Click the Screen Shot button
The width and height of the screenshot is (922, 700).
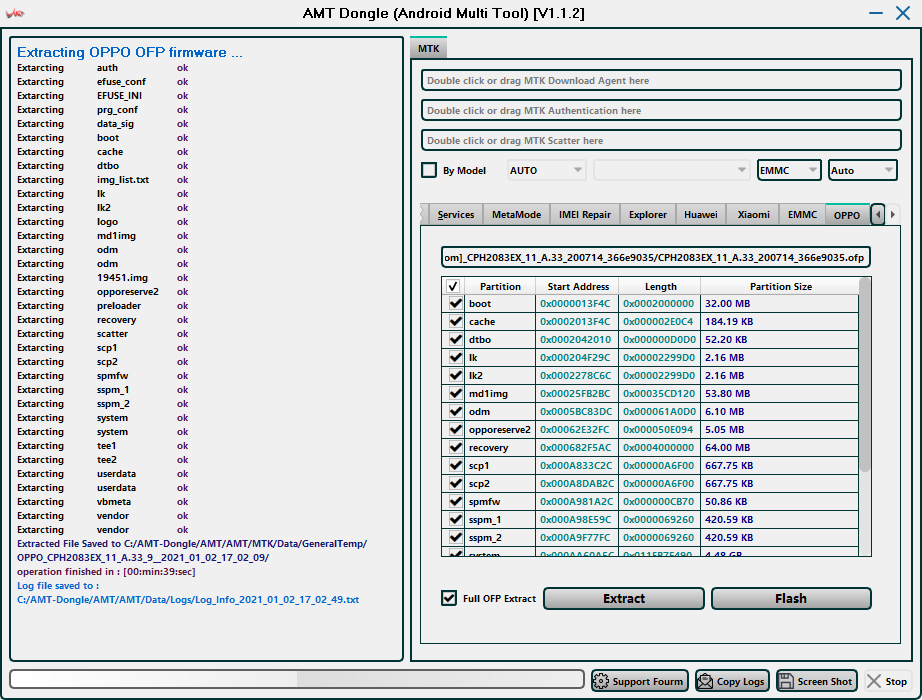coord(816,681)
